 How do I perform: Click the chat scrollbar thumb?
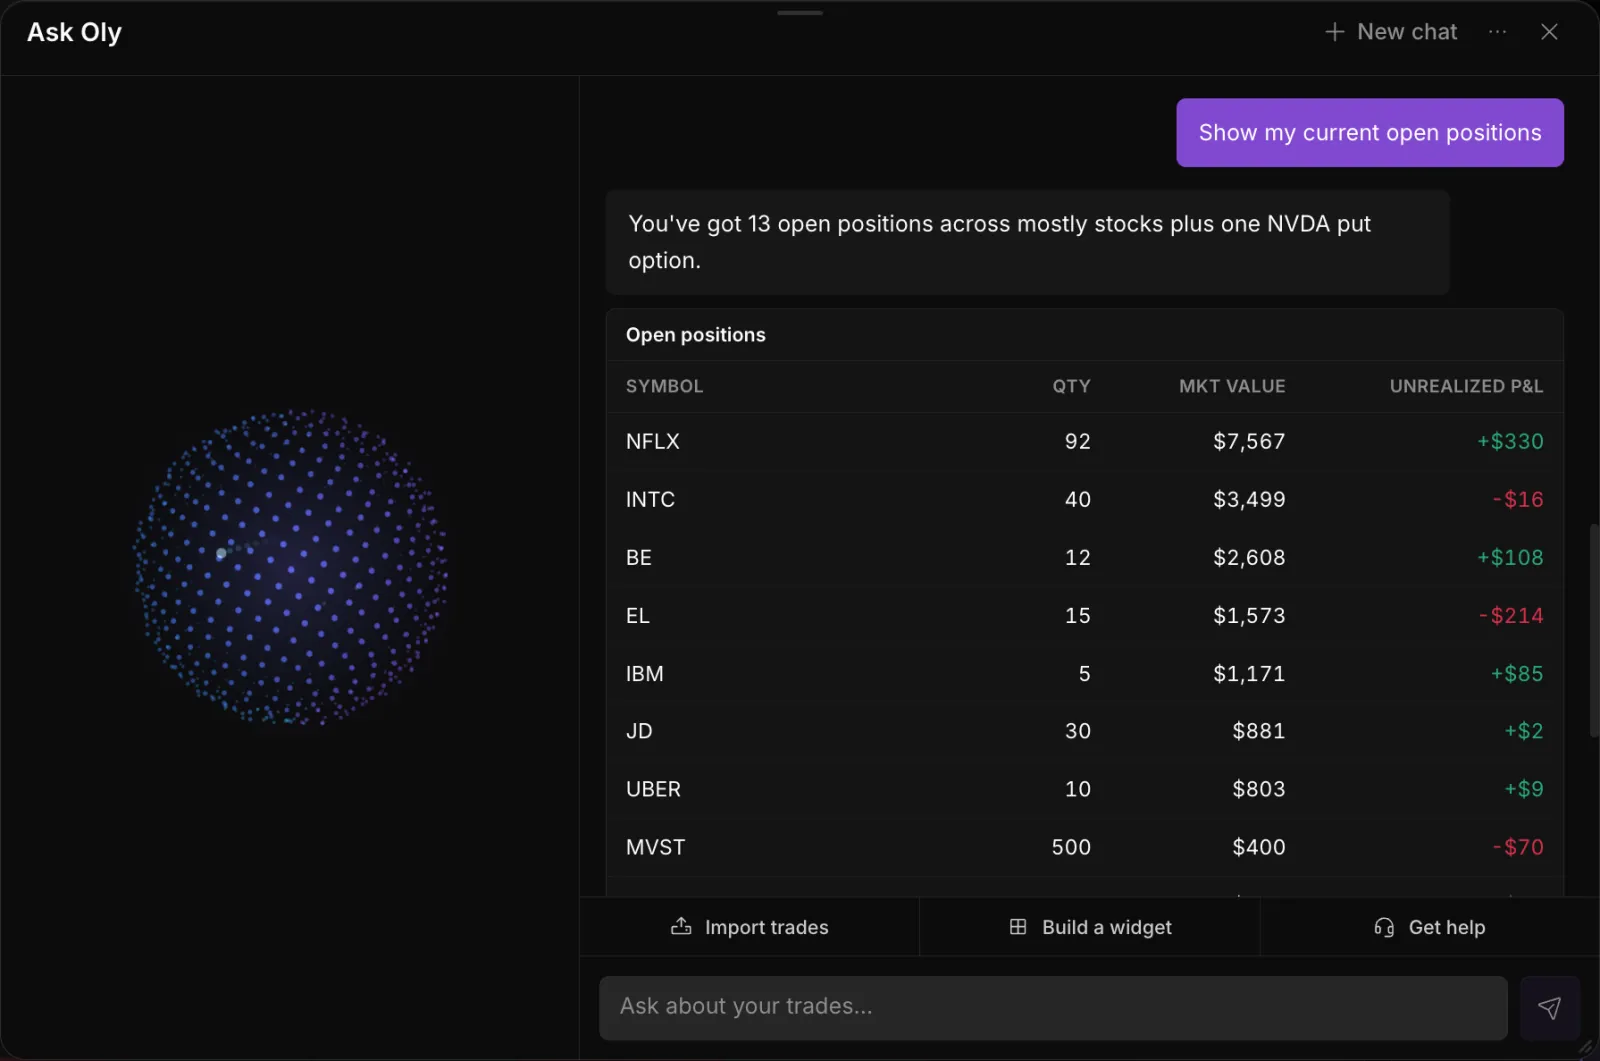point(1593,630)
